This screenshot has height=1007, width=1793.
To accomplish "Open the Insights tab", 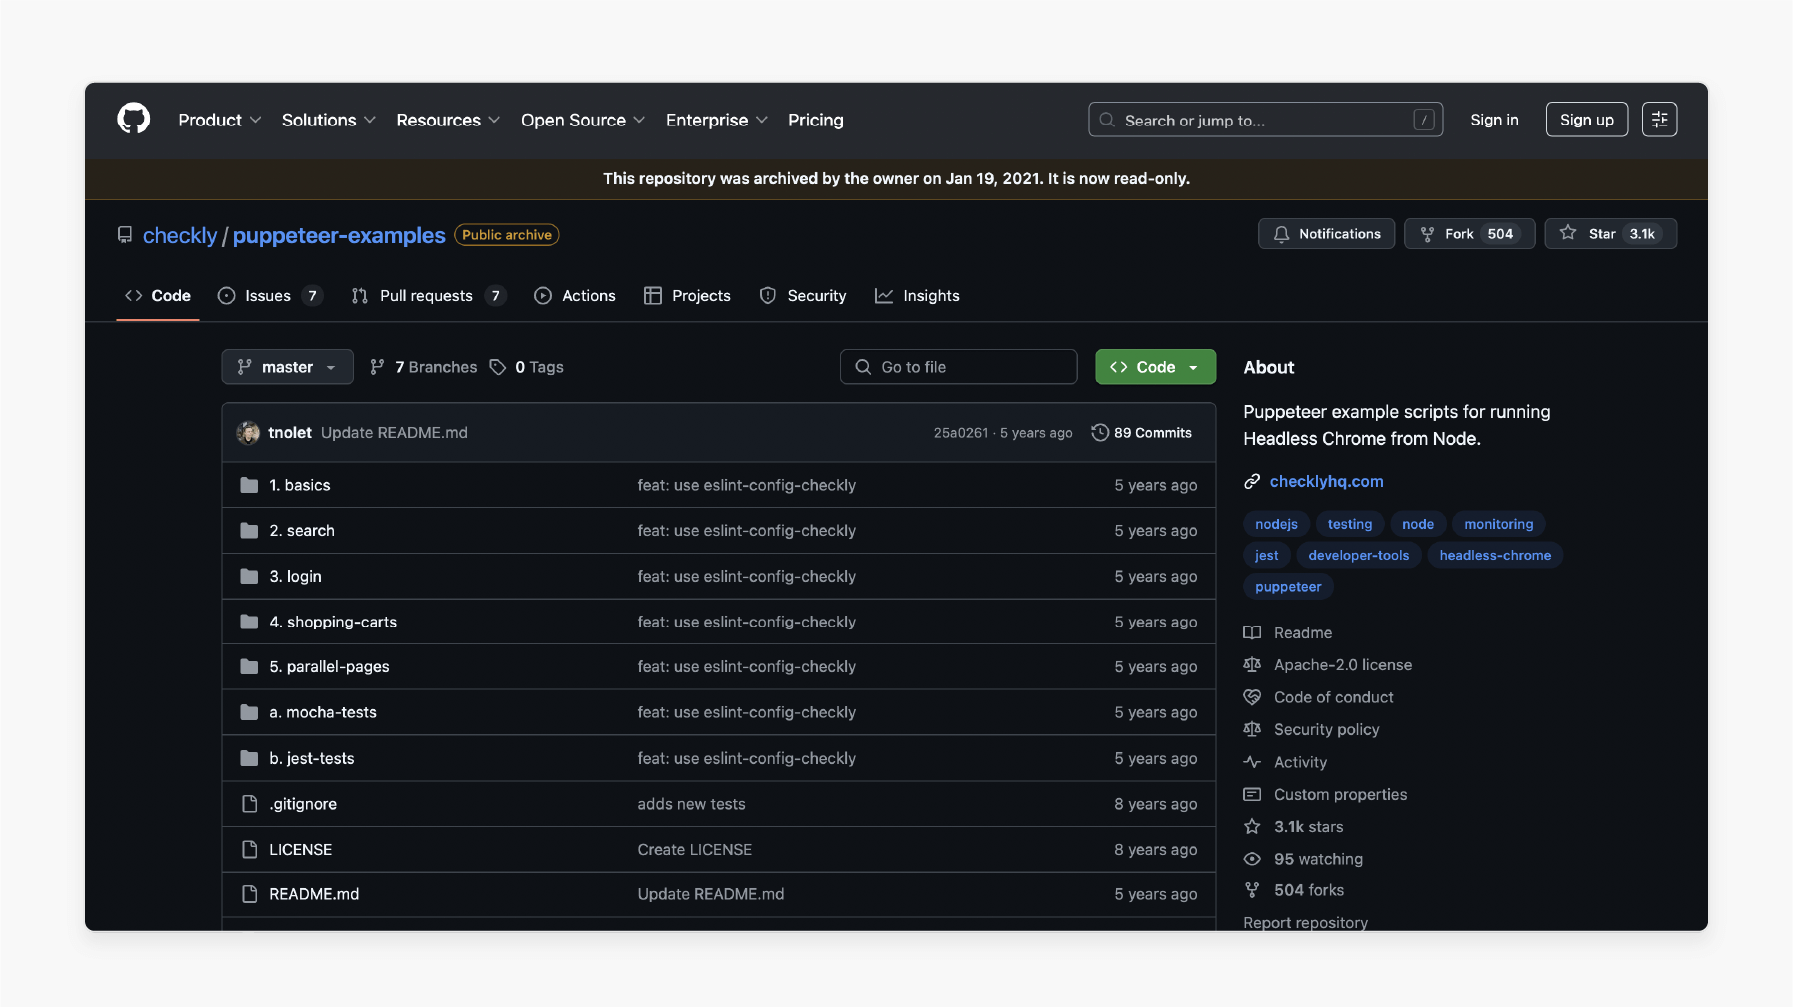I will tap(917, 296).
